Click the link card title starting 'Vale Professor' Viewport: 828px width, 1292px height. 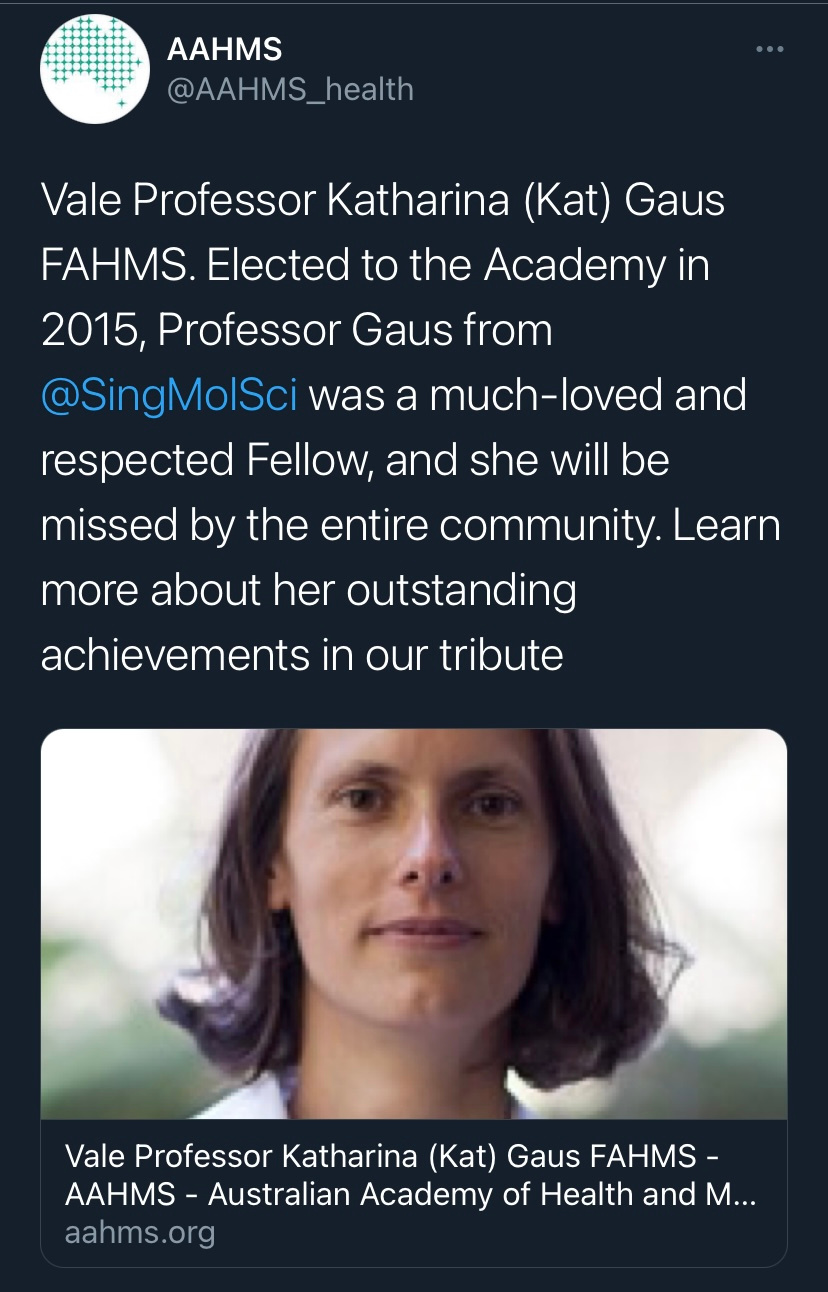pos(391,1157)
